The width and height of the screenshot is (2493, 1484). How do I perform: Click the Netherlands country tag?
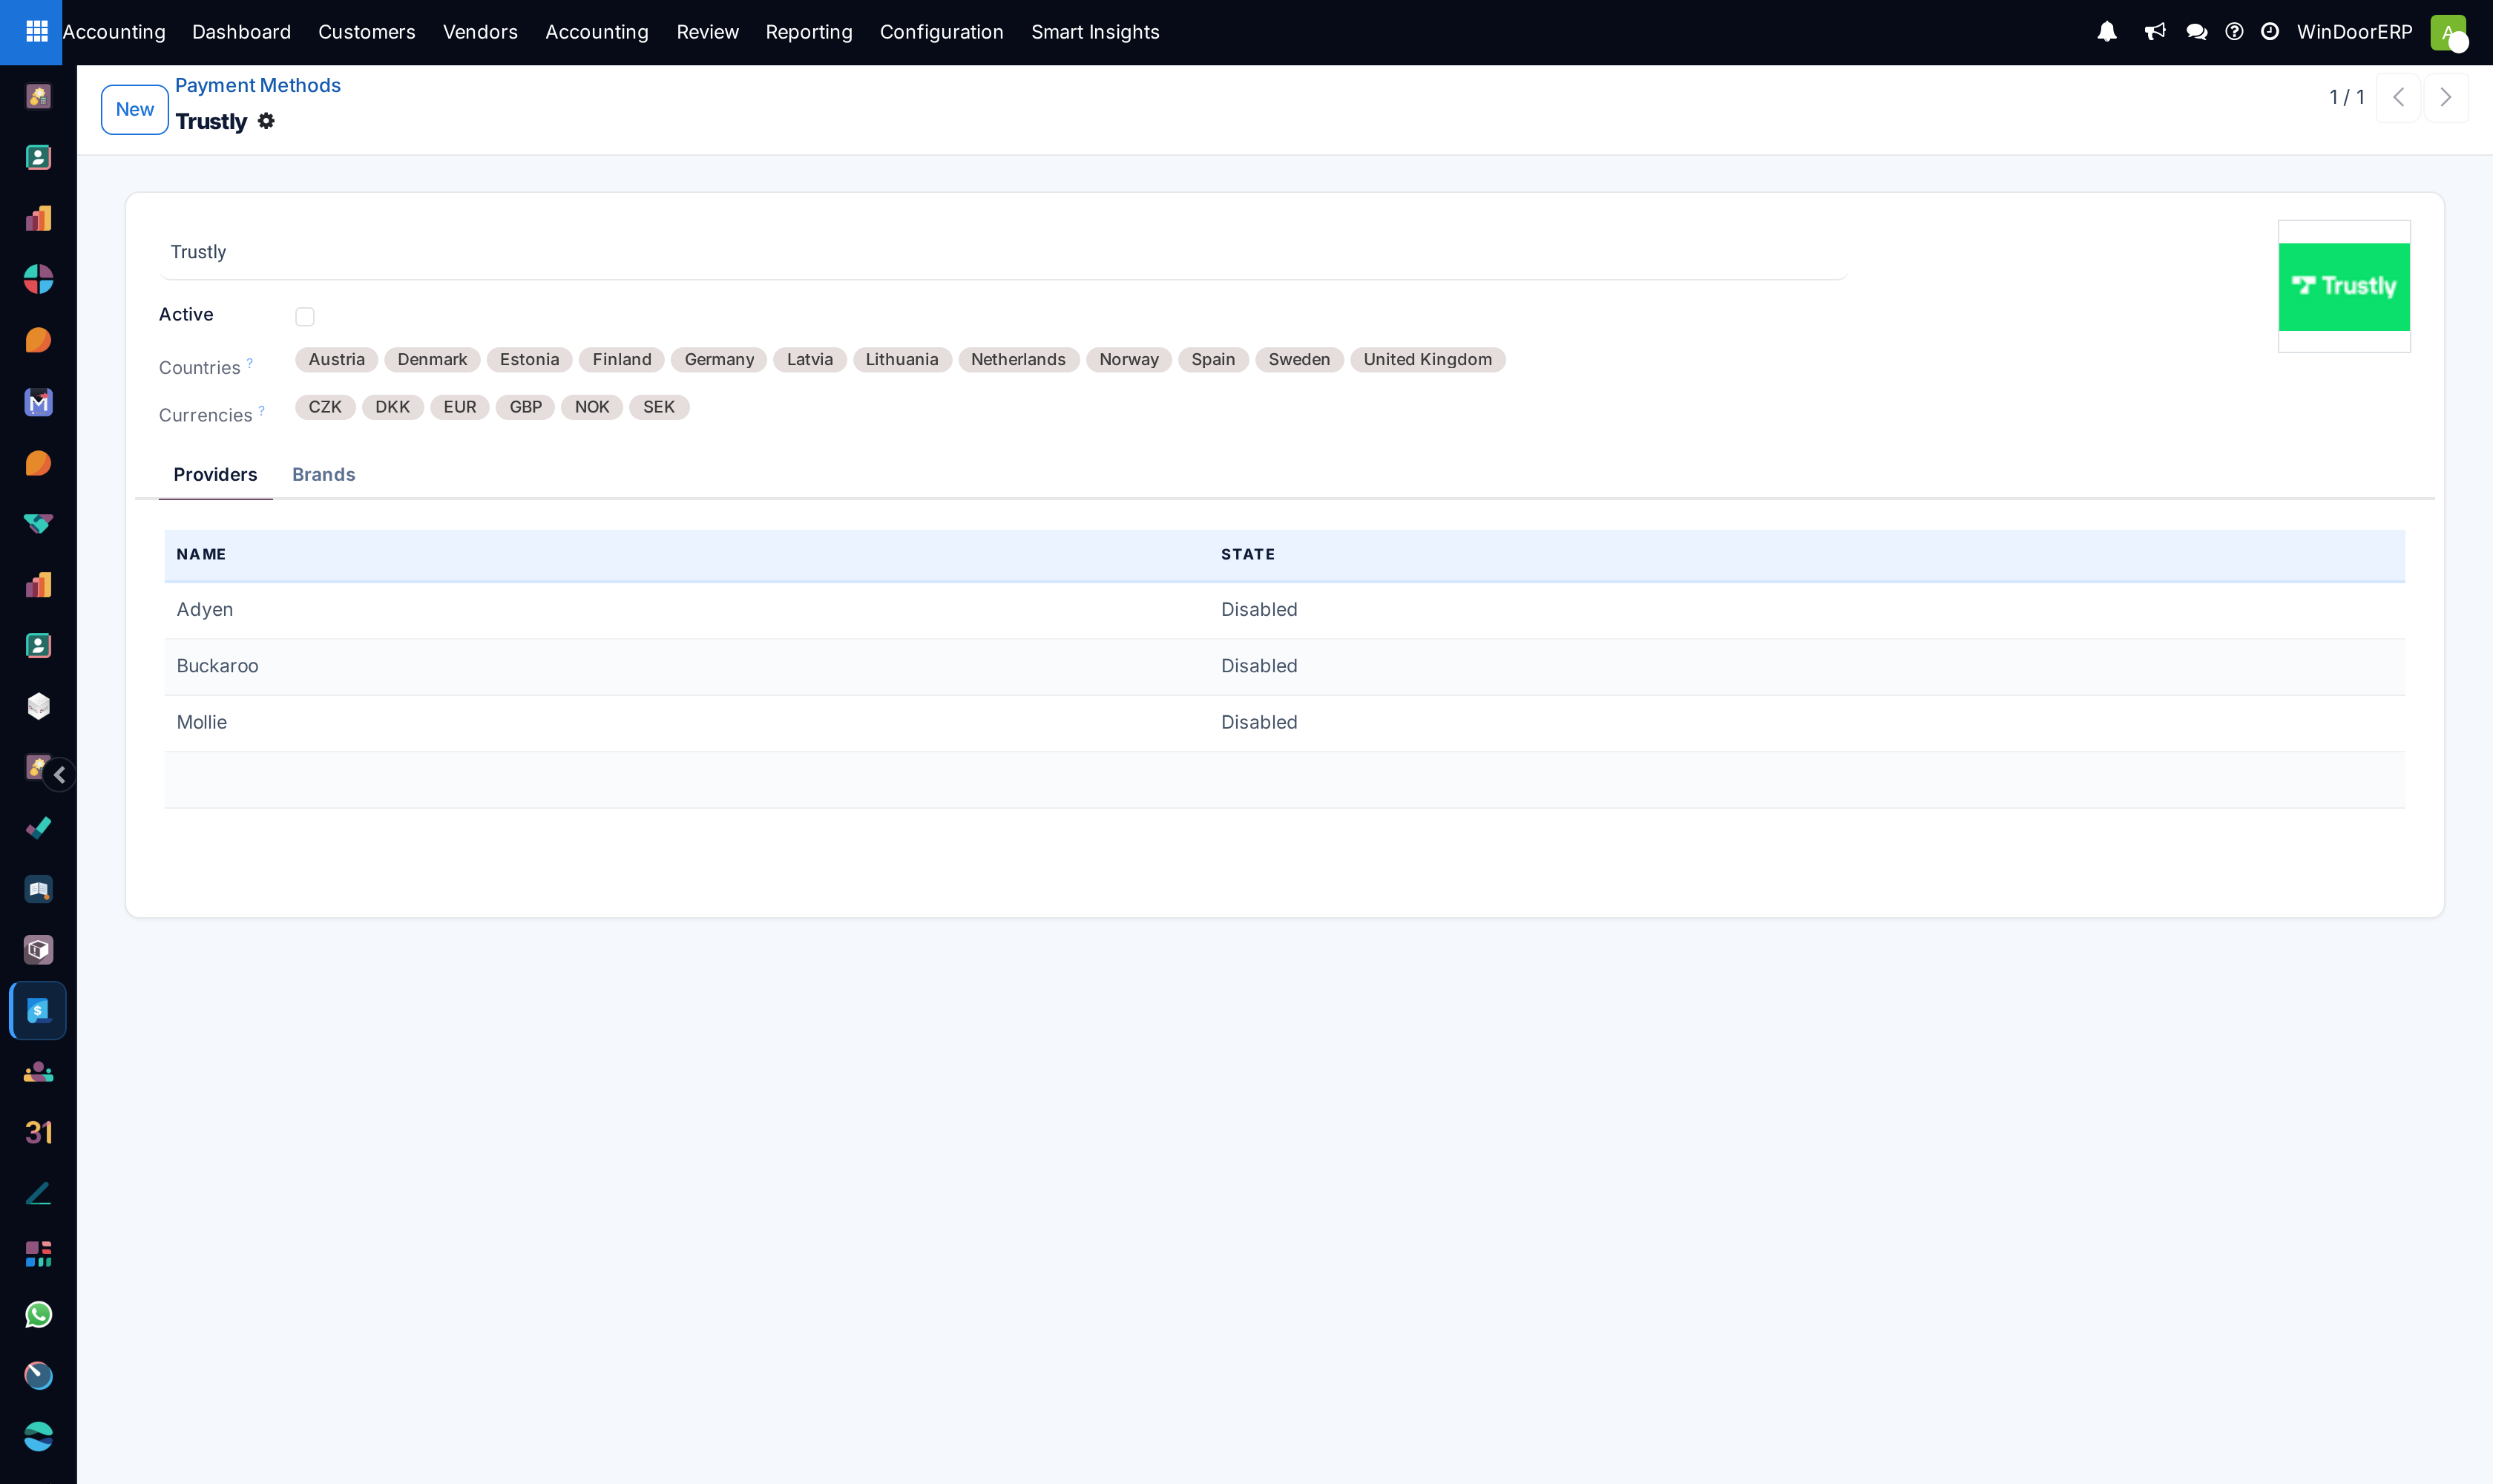click(1018, 360)
